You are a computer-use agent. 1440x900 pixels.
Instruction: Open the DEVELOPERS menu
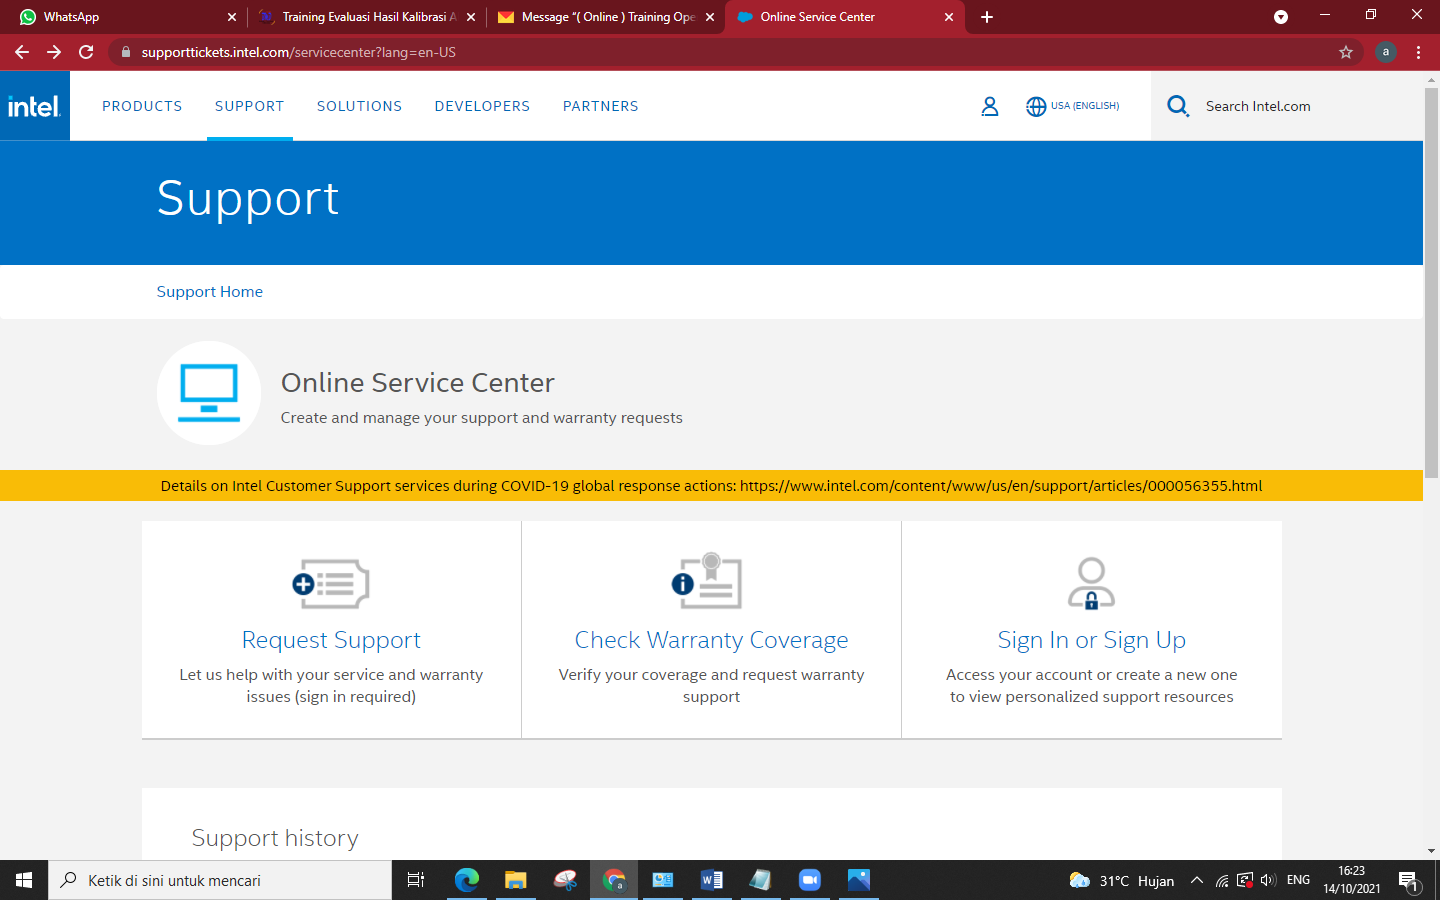(x=482, y=106)
